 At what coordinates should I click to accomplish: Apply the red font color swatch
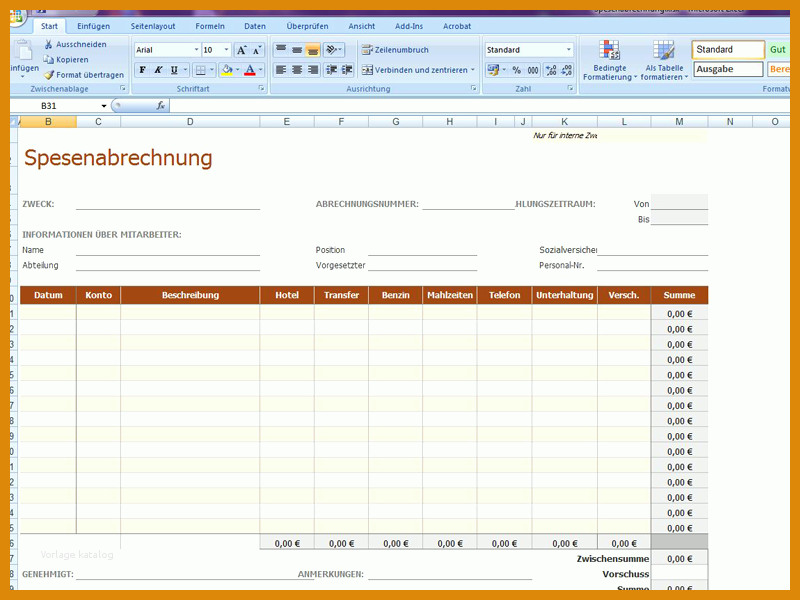(249, 70)
